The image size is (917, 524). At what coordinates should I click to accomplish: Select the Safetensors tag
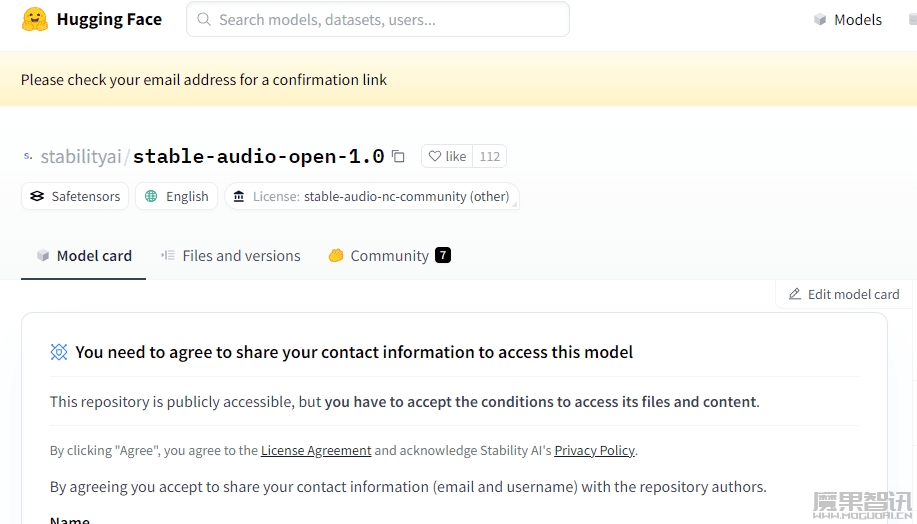75,196
